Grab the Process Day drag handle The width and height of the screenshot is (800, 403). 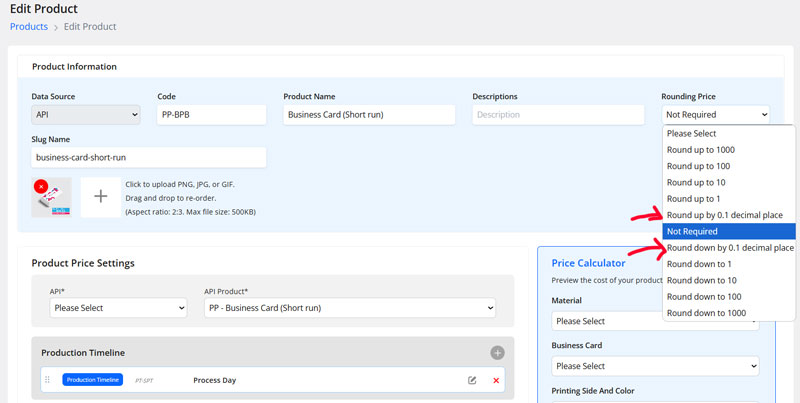(x=47, y=380)
